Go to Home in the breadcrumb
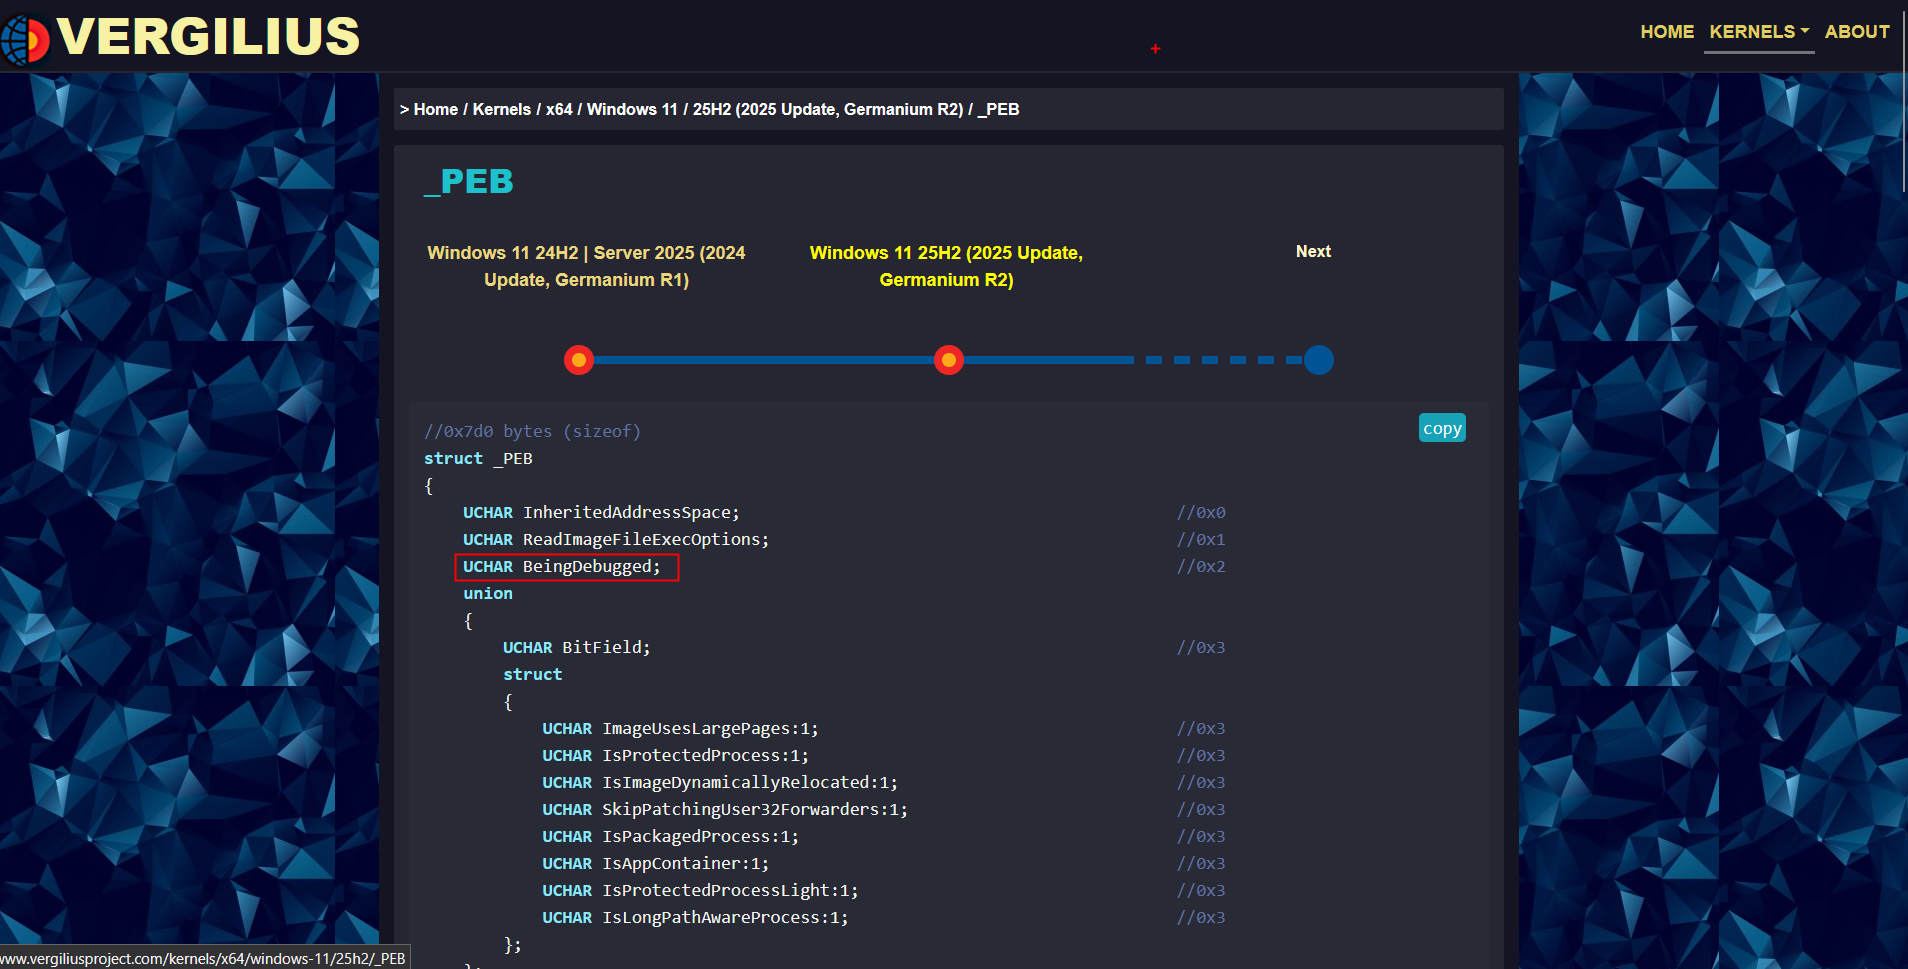Screen dimensions: 1908x969 pos(435,110)
